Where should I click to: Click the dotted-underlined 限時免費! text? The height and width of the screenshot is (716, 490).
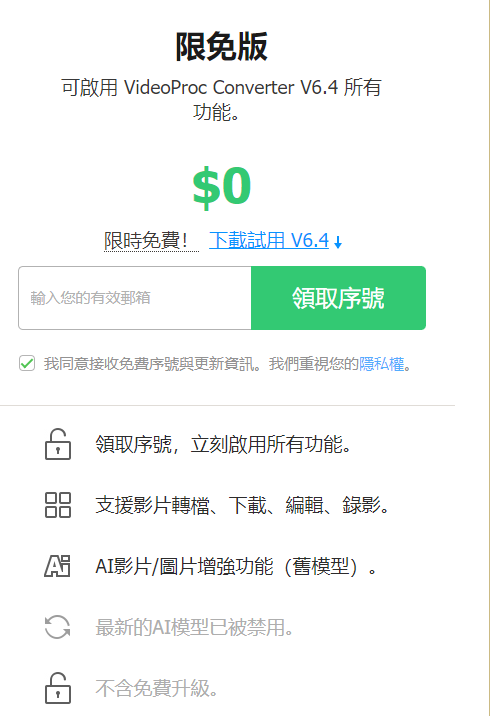[x=145, y=241]
